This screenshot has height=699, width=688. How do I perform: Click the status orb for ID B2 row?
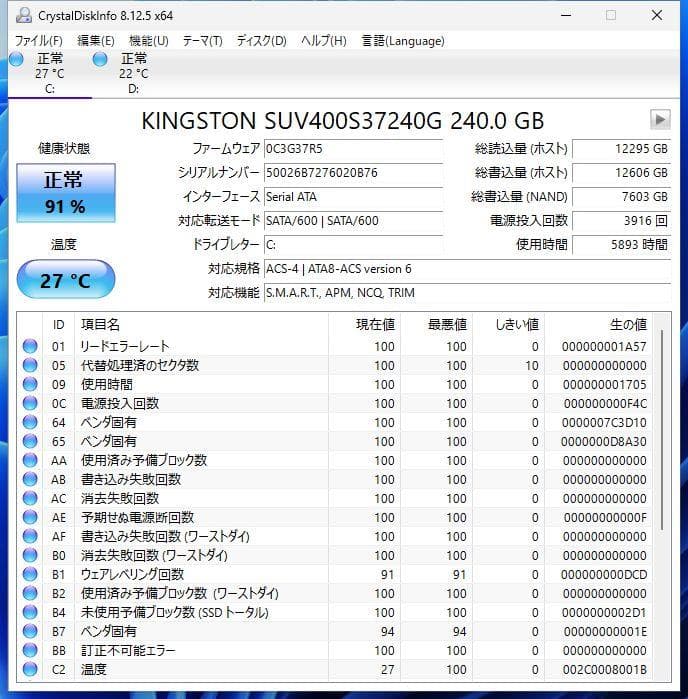(x=30, y=593)
